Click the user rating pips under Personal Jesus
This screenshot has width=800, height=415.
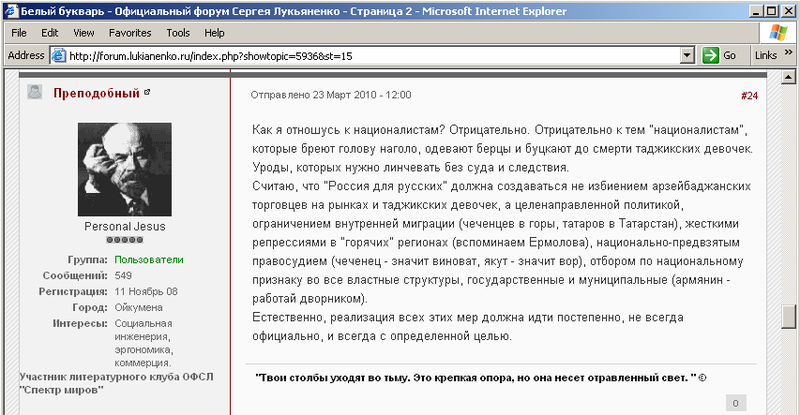(124, 240)
